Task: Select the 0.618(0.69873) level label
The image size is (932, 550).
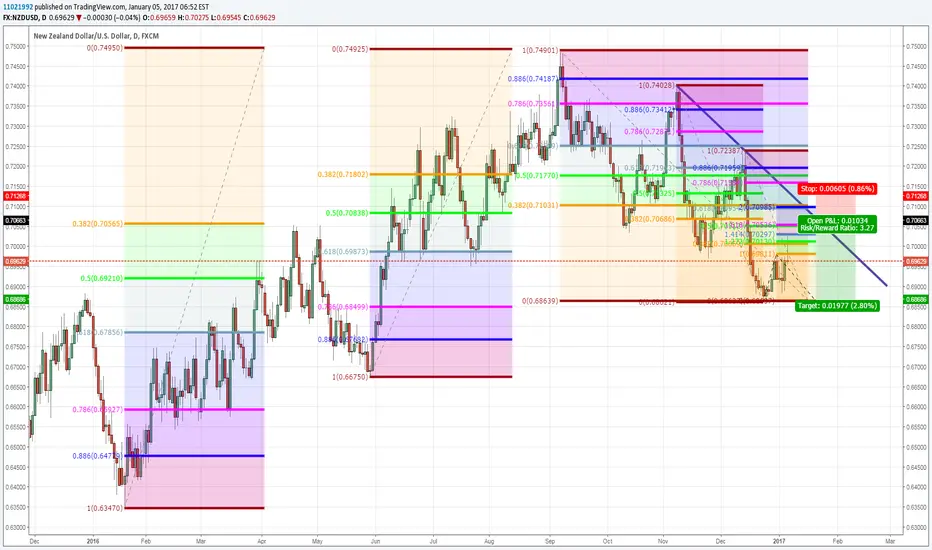Action: click(x=343, y=252)
